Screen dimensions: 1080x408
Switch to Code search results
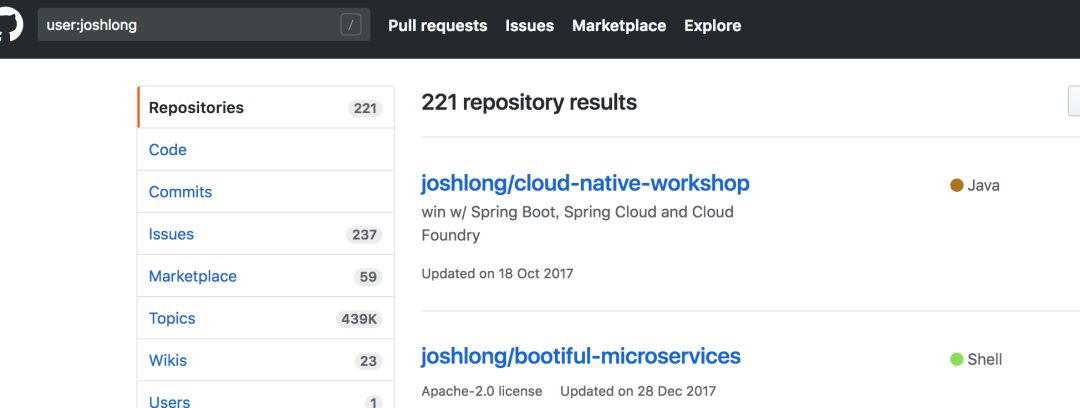(168, 150)
